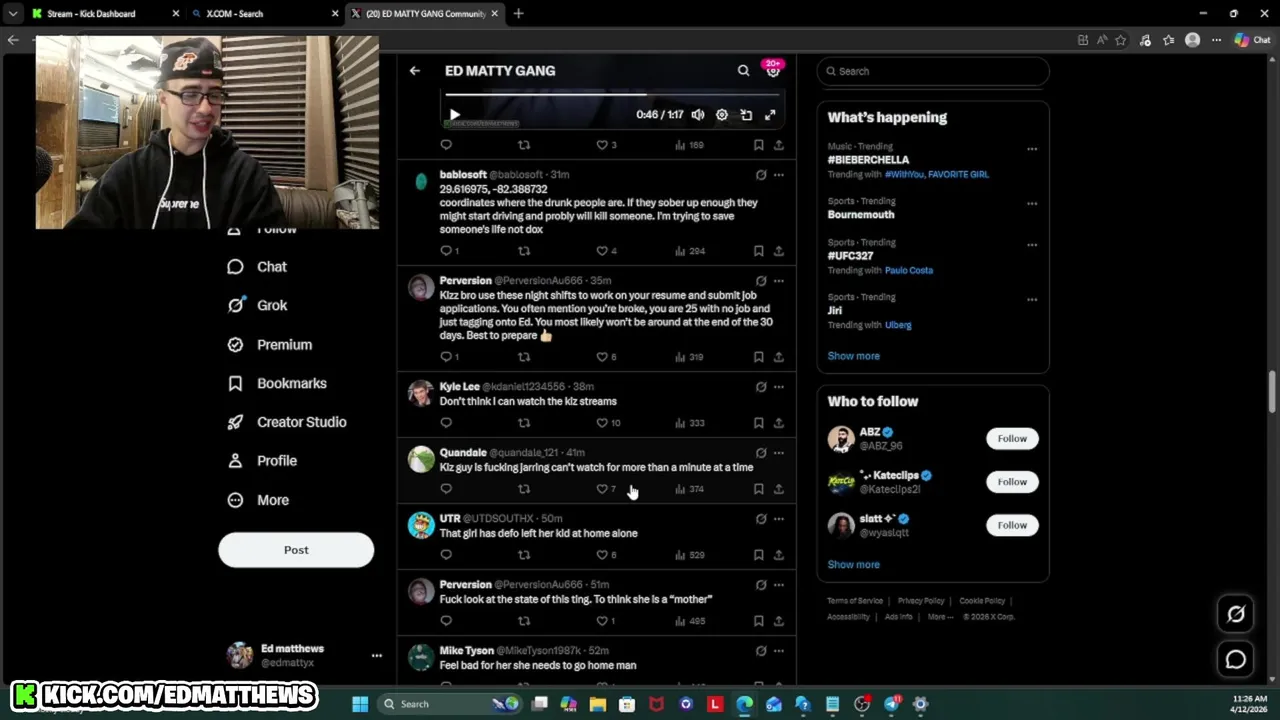
Task: Open File Explorer from the taskbar
Action: pos(597,704)
